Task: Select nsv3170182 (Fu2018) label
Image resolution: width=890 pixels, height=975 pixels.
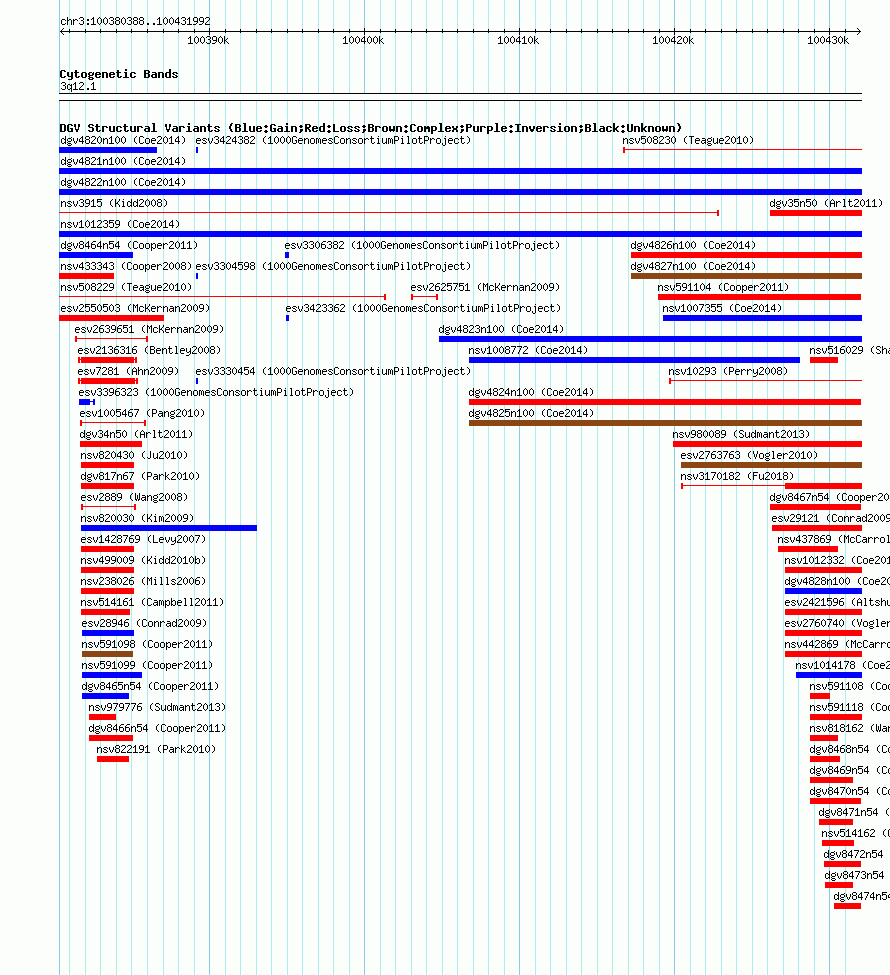Action: coord(736,477)
